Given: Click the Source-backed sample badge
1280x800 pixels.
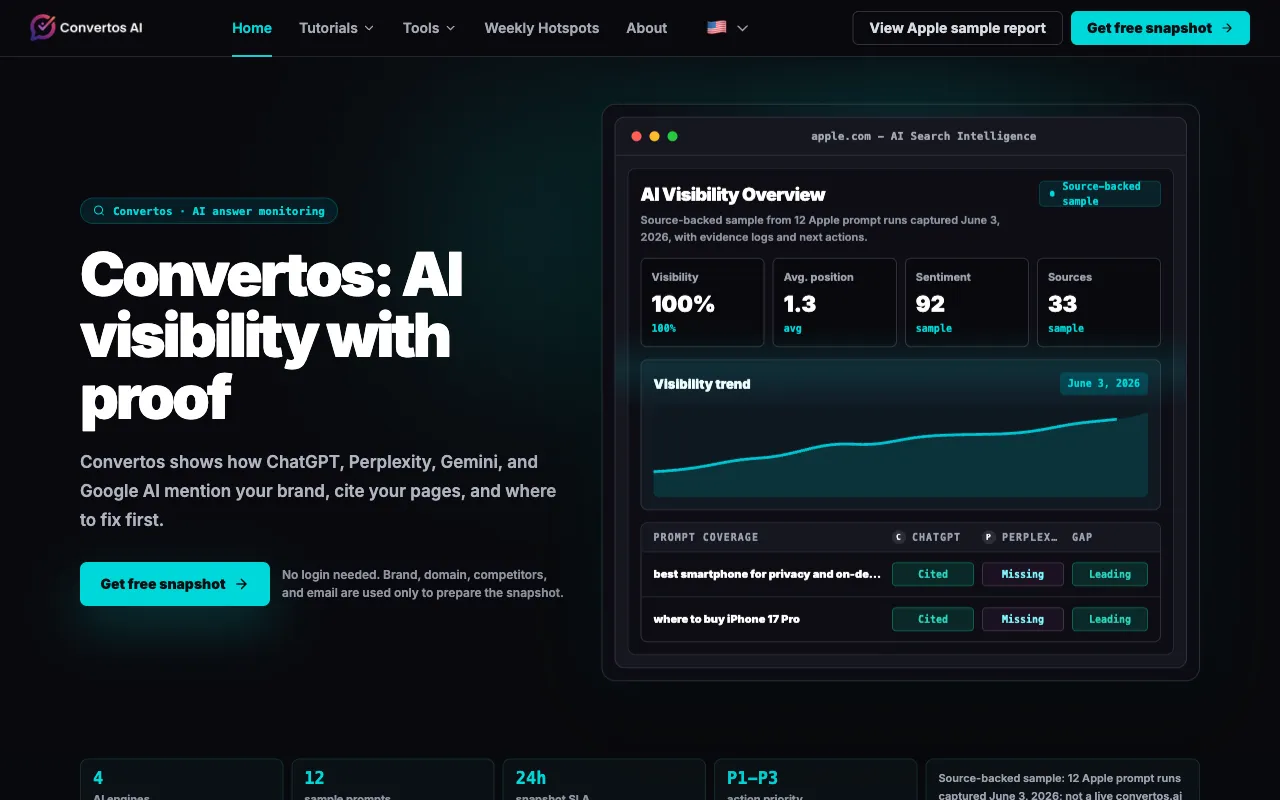Looking at the screenshot, I should [1100, 194].
